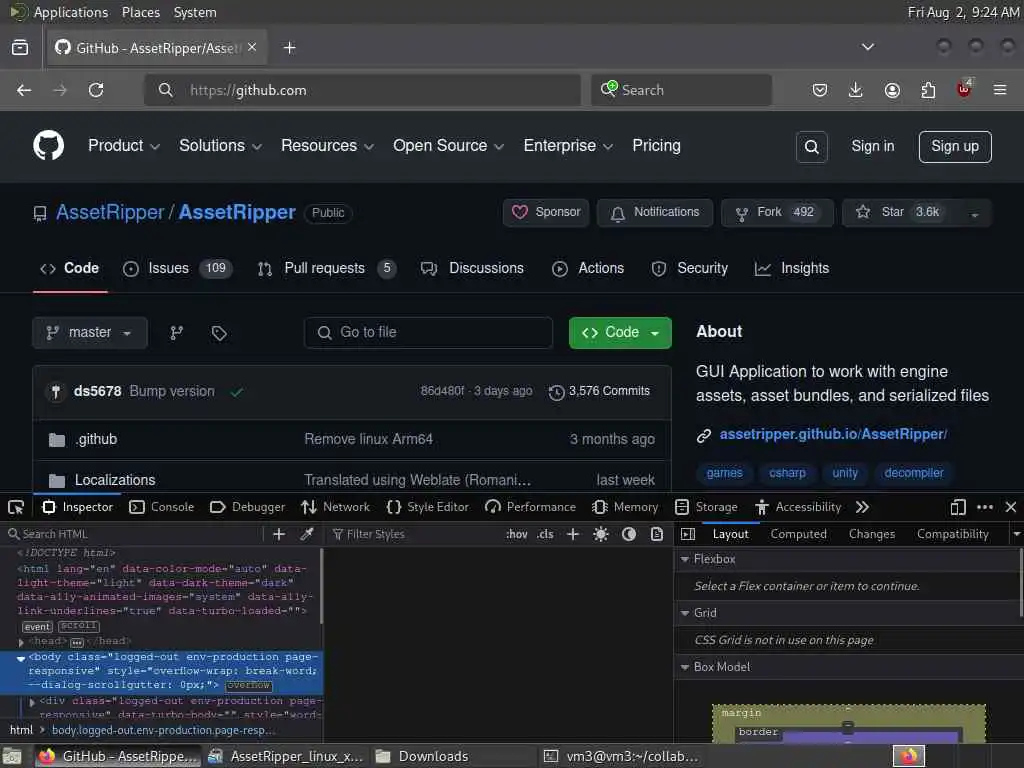List all tabs dropdown arrow

[x=868, y=47]
